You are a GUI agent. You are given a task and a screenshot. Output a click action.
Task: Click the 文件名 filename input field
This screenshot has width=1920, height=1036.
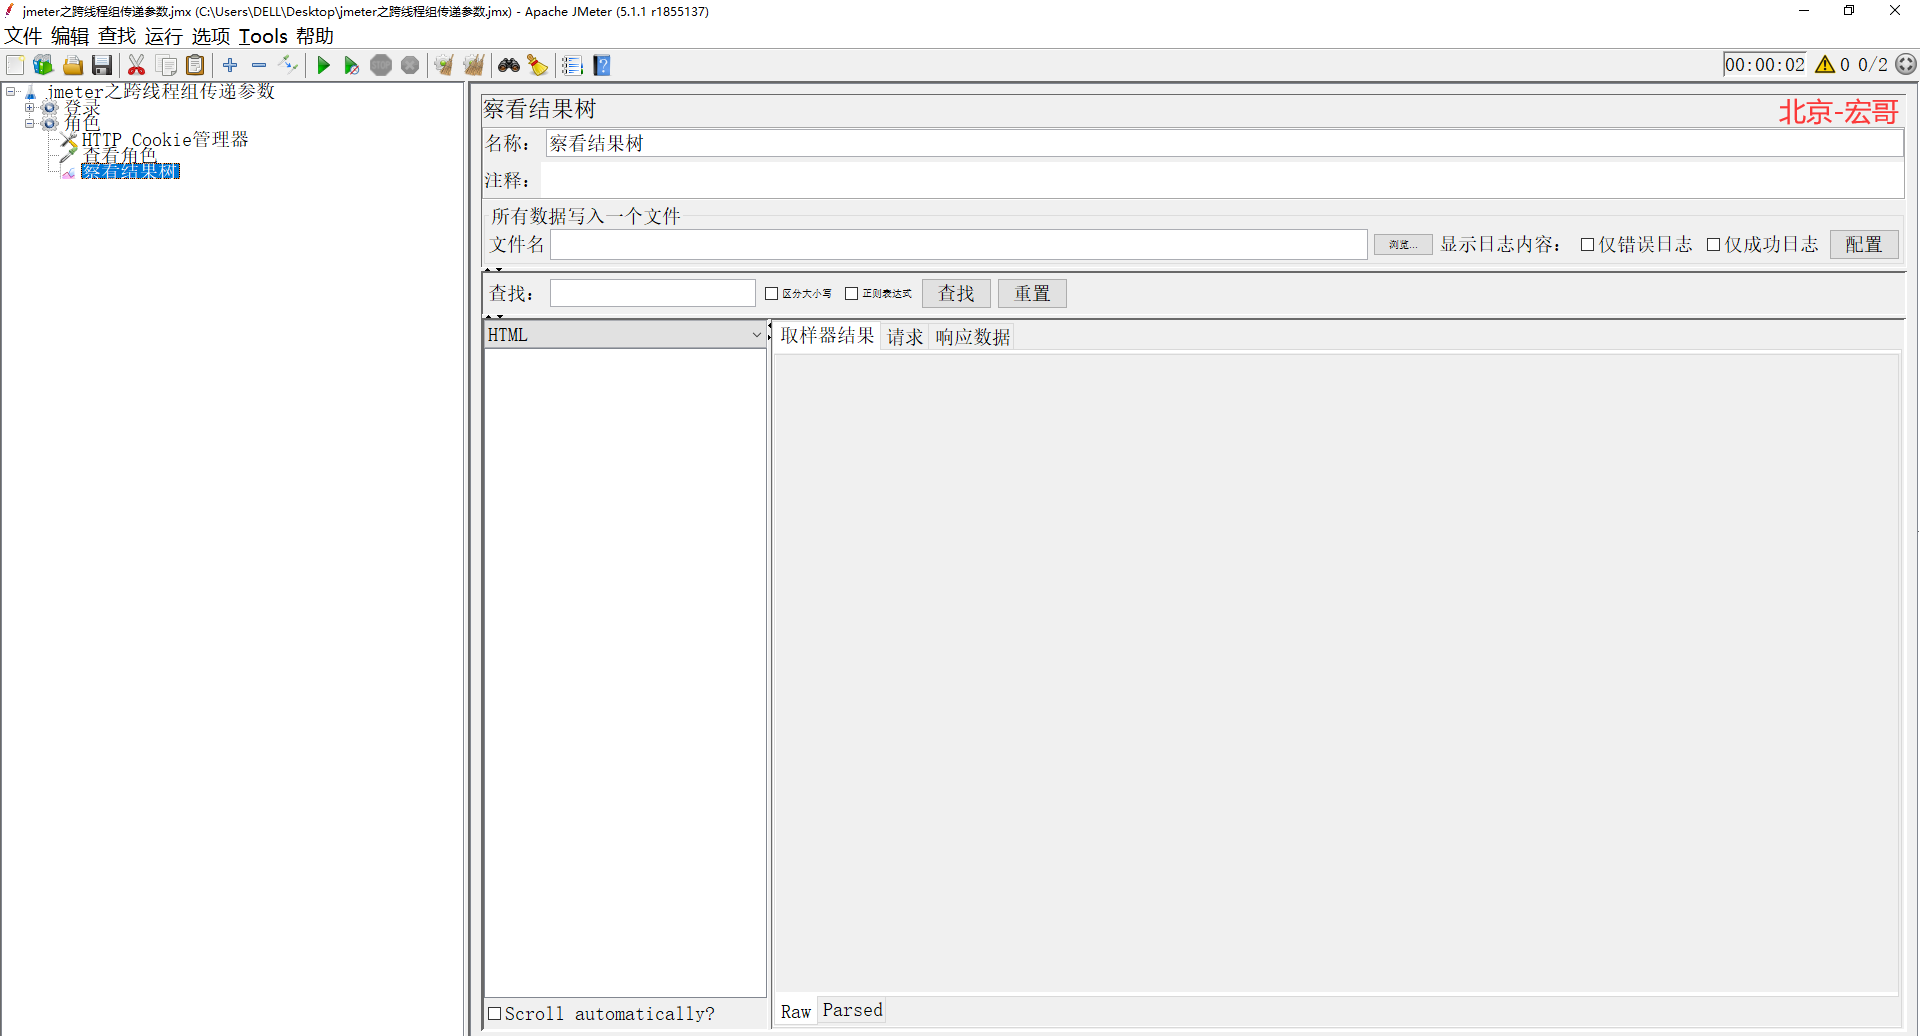[959, 245]
